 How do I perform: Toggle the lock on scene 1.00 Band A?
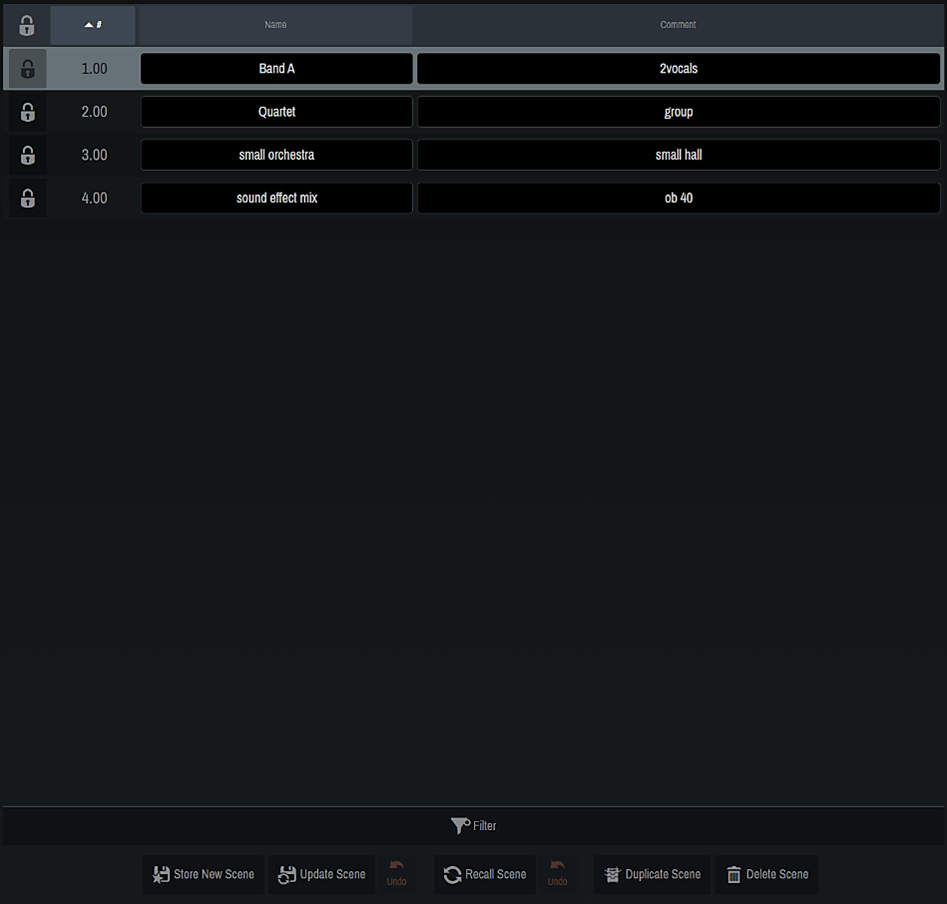27,68
